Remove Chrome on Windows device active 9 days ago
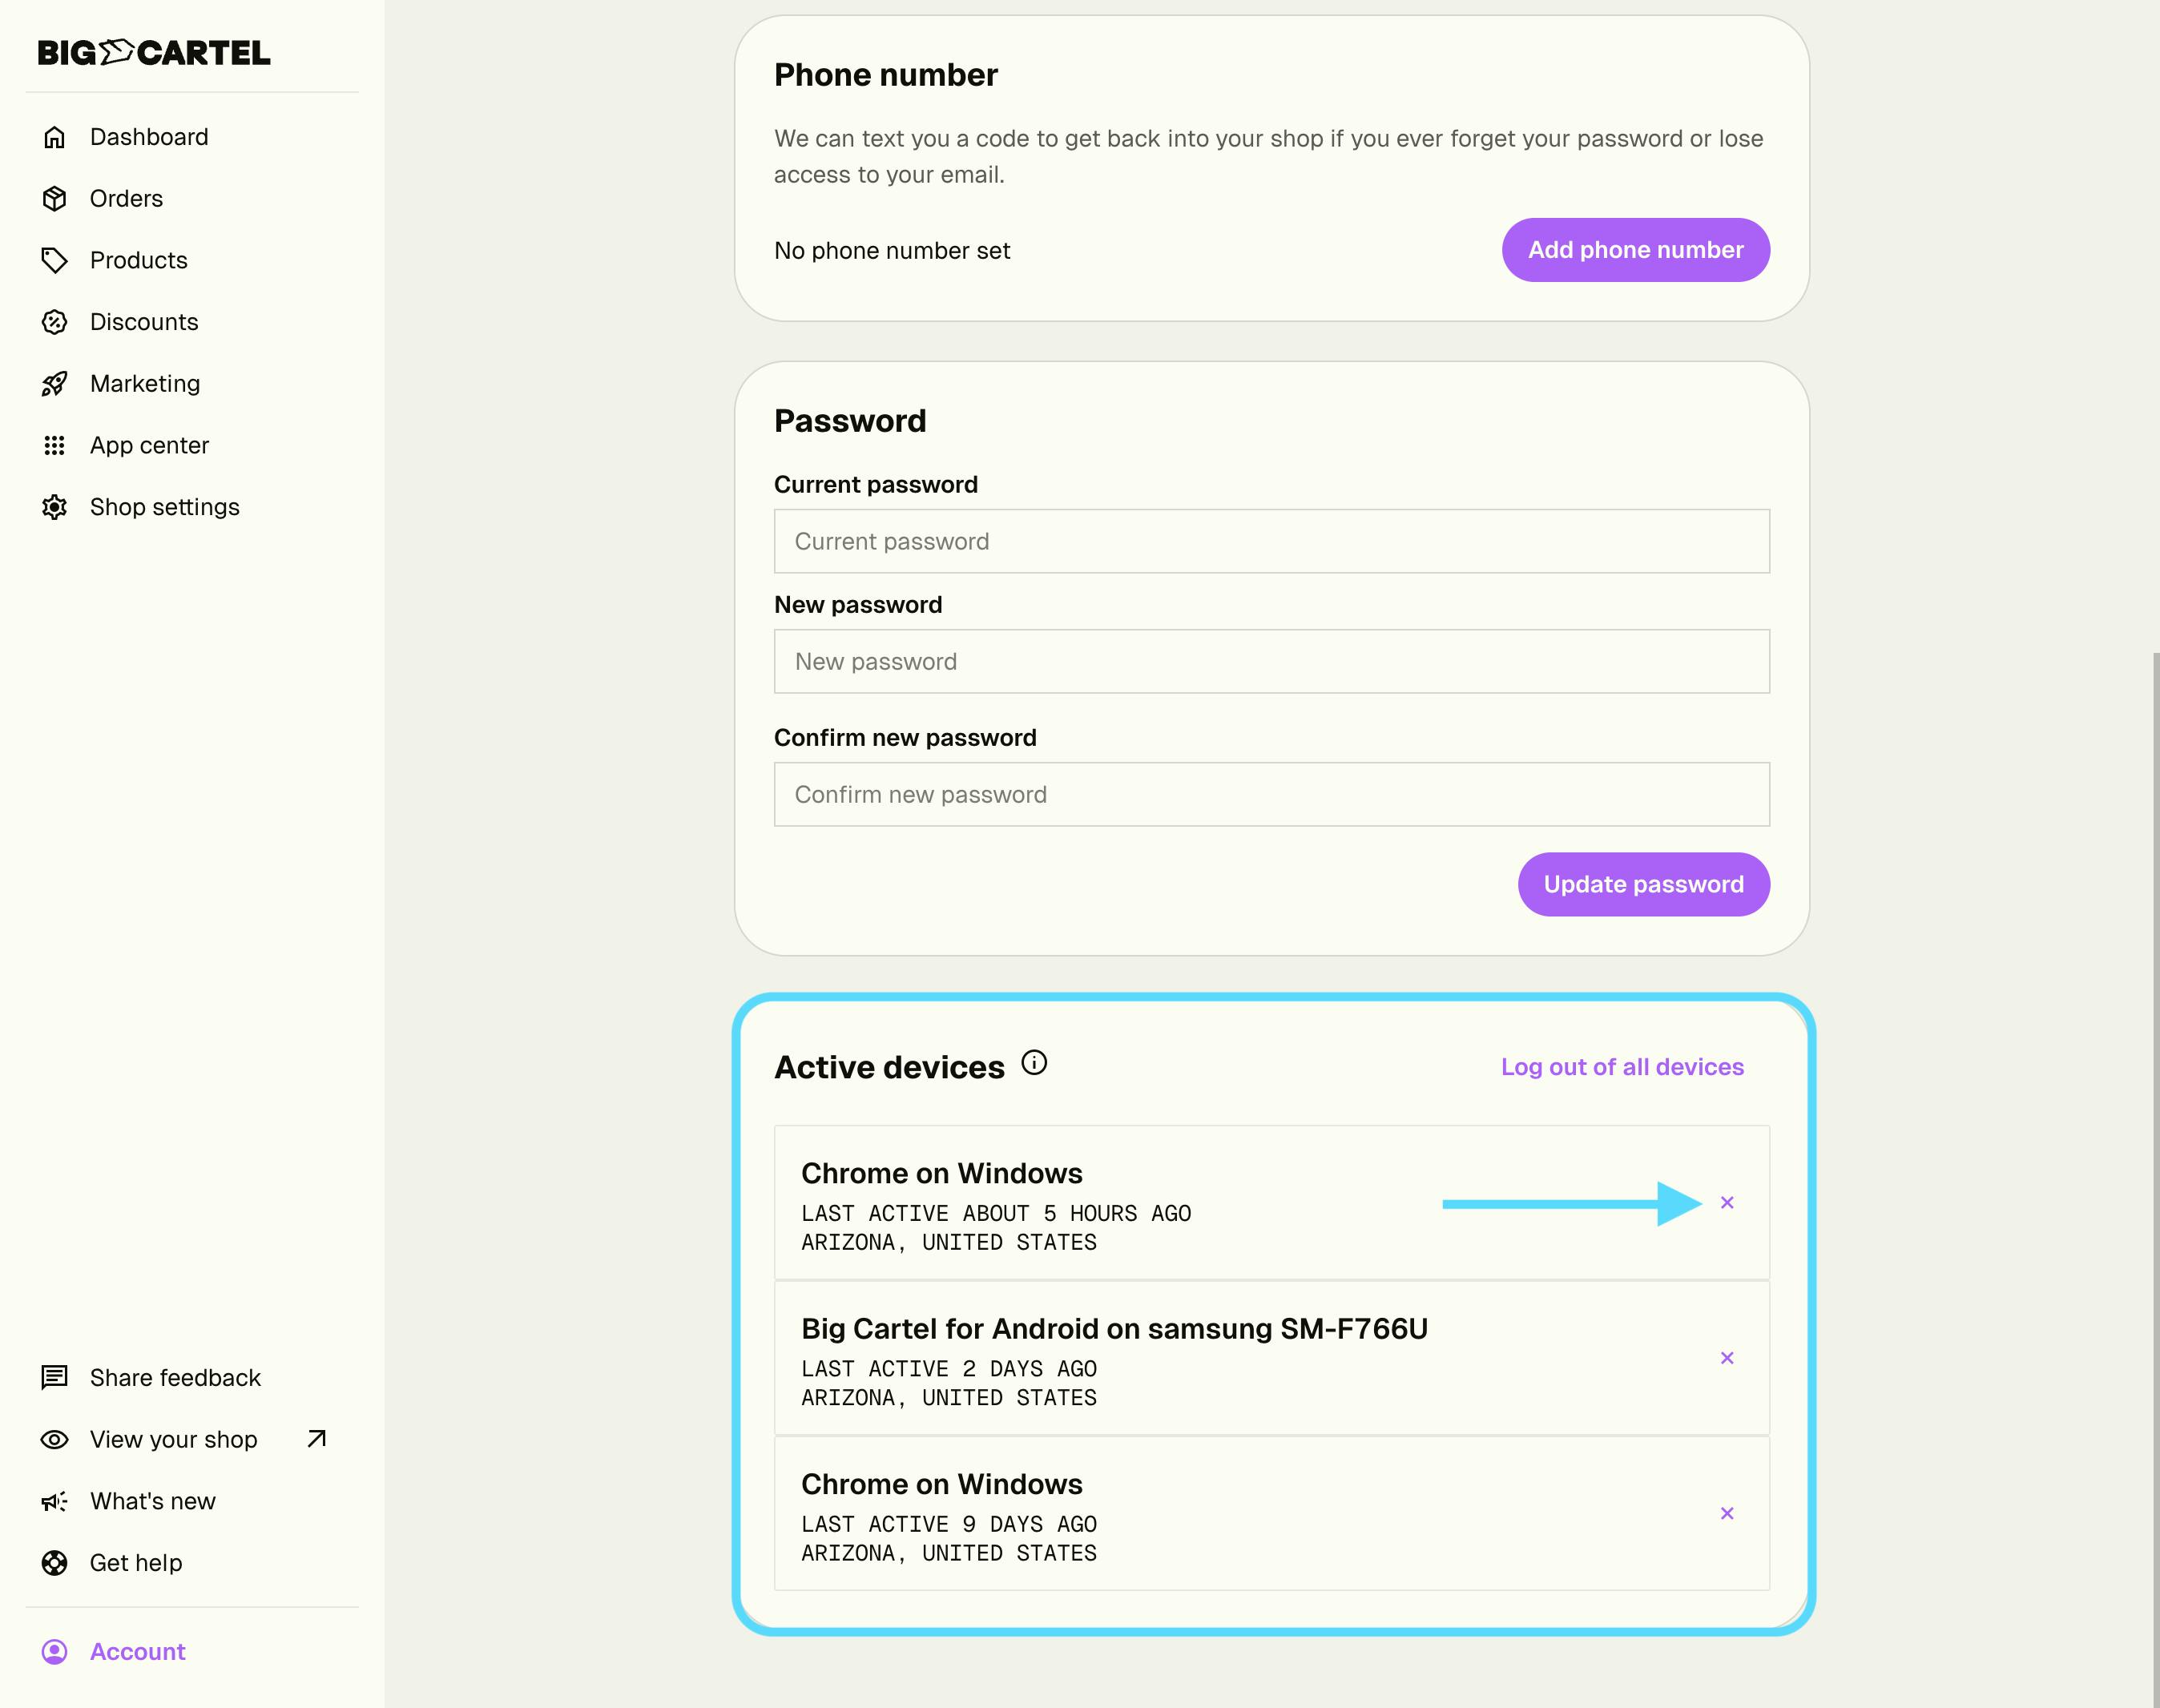This screenshot has height=1708, width=2160. tap(1727, 1513)
